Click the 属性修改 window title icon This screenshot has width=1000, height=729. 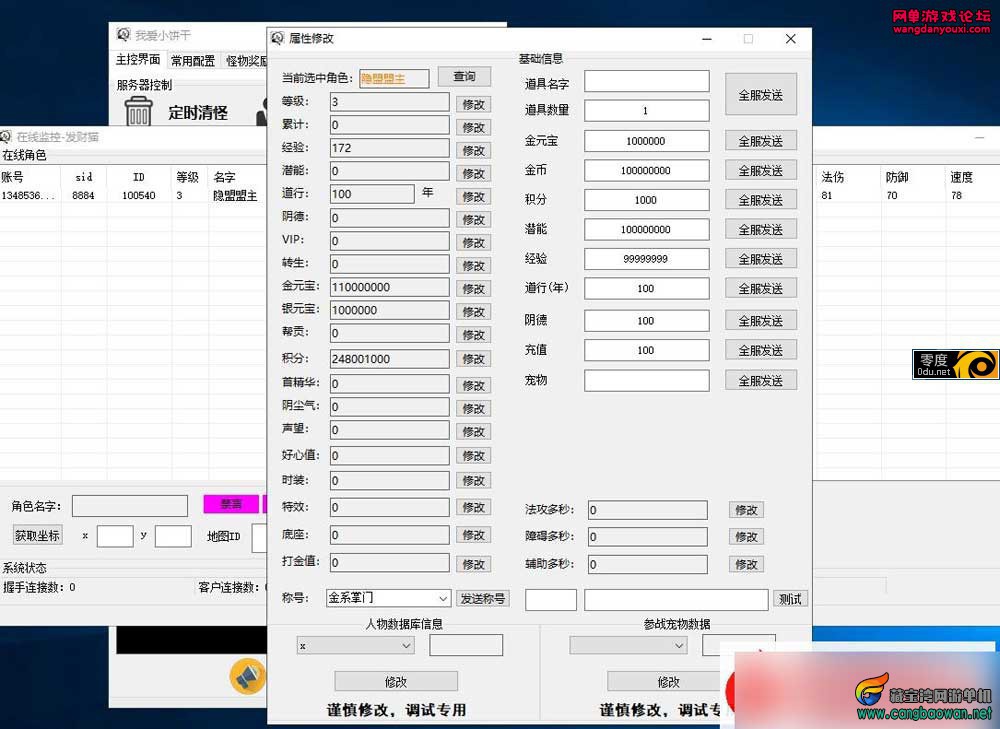coord(277,38)
